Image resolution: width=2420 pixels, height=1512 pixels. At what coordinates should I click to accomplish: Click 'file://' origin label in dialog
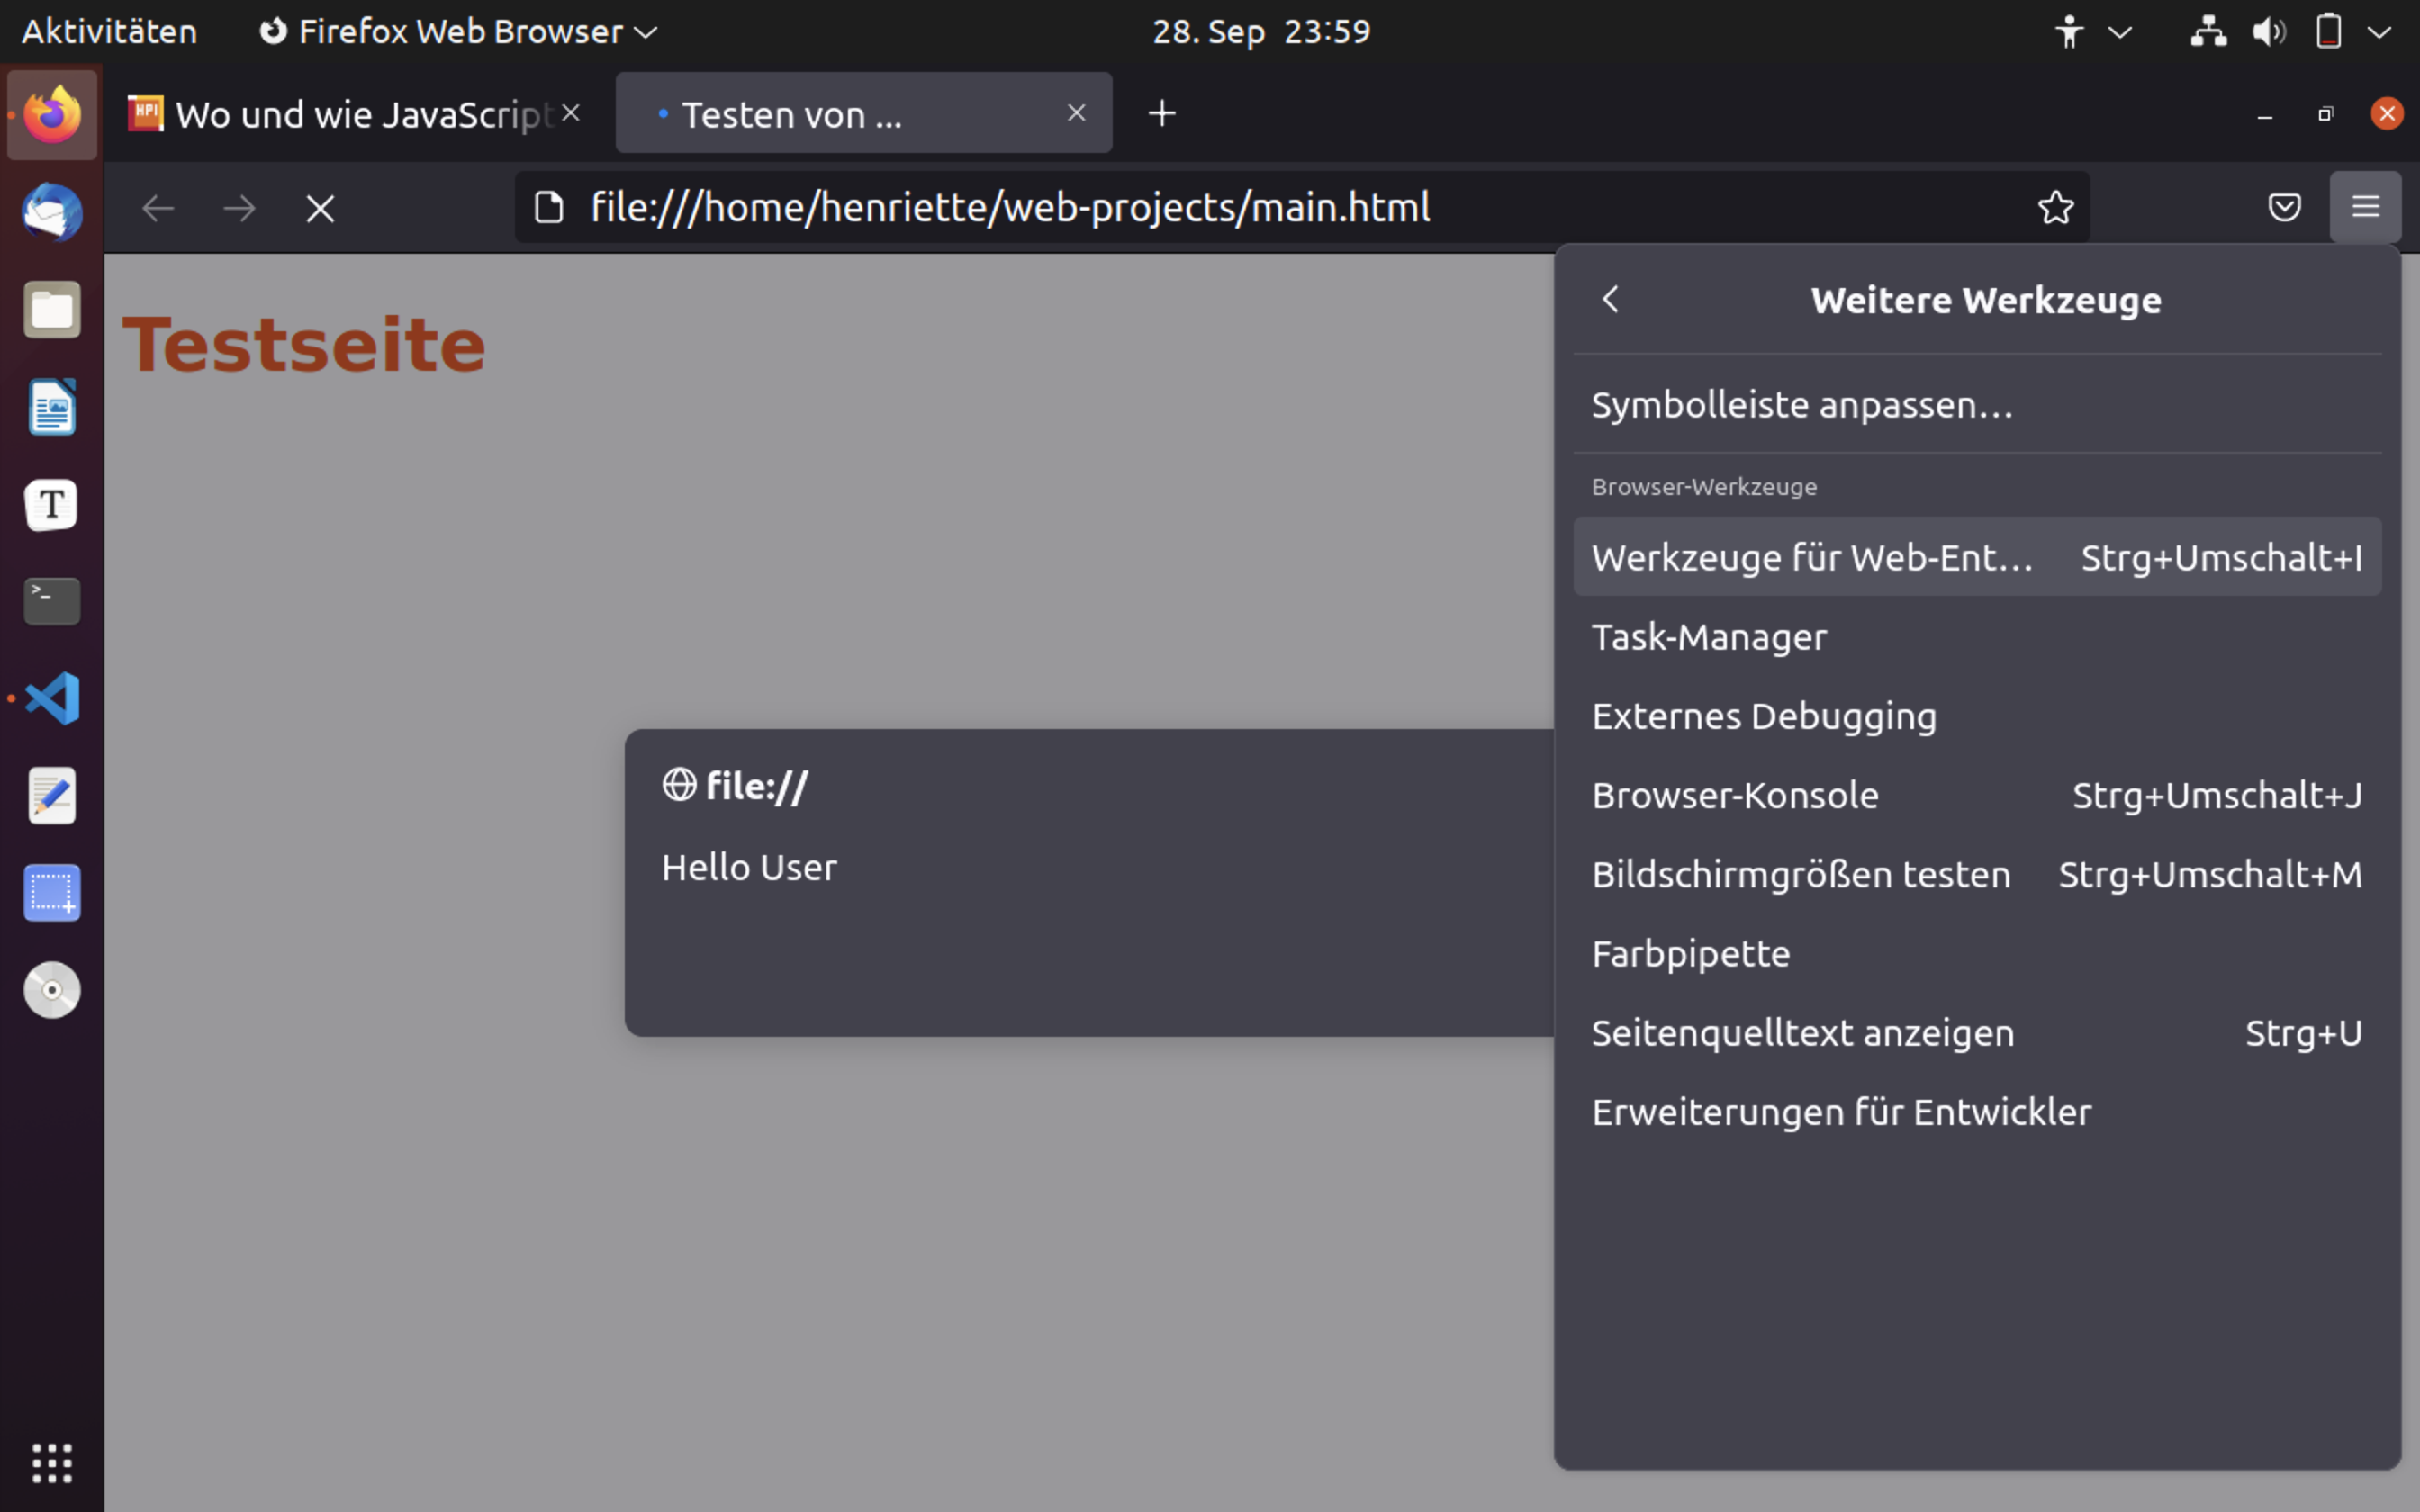[756, 786]
